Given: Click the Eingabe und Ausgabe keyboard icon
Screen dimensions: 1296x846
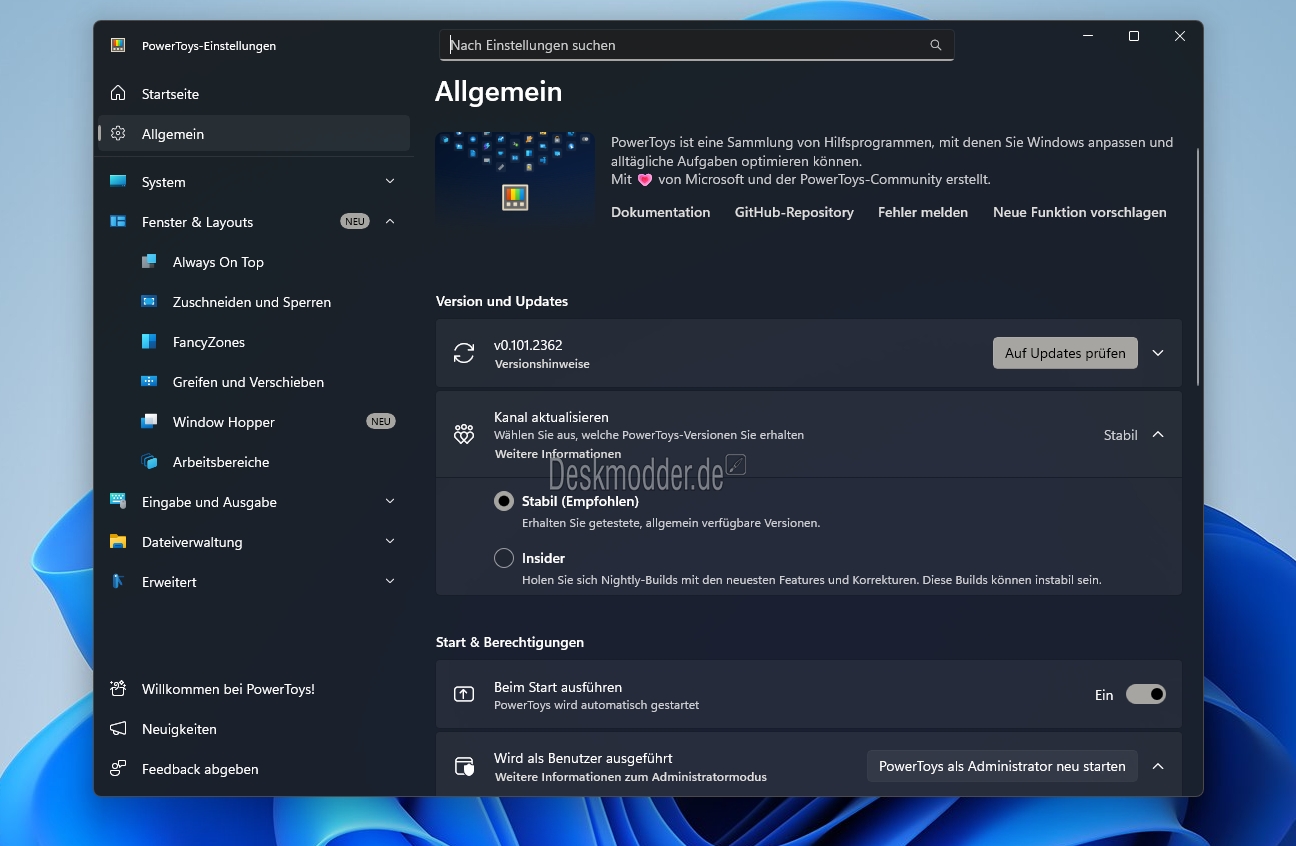Looking at the screenshot, I should pos(118,502).
